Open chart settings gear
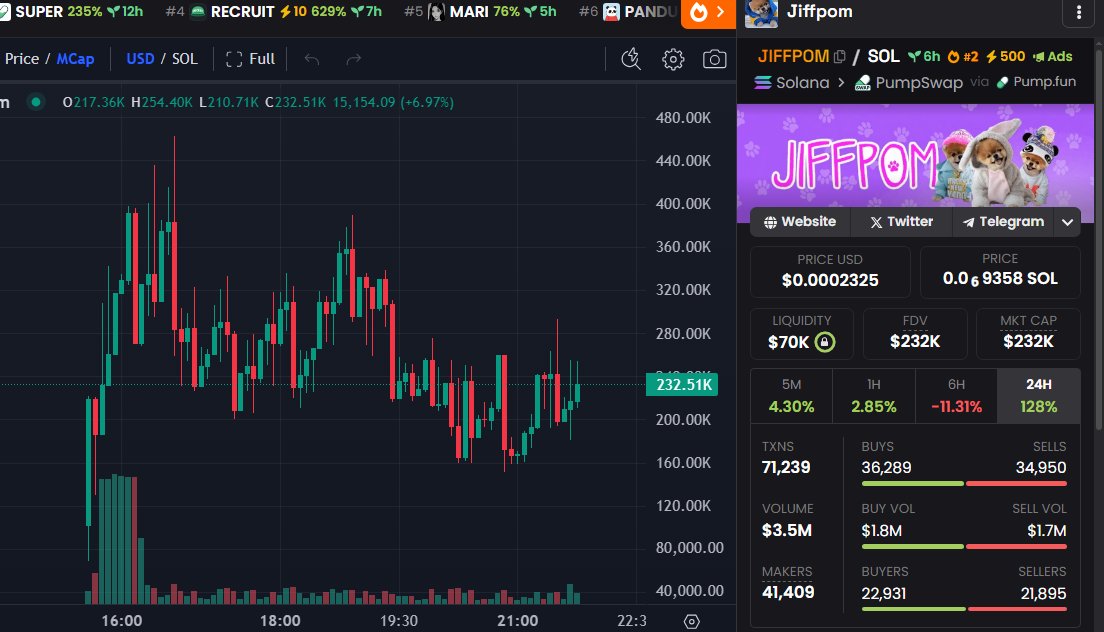1104x632 pixels. point(673,59)
